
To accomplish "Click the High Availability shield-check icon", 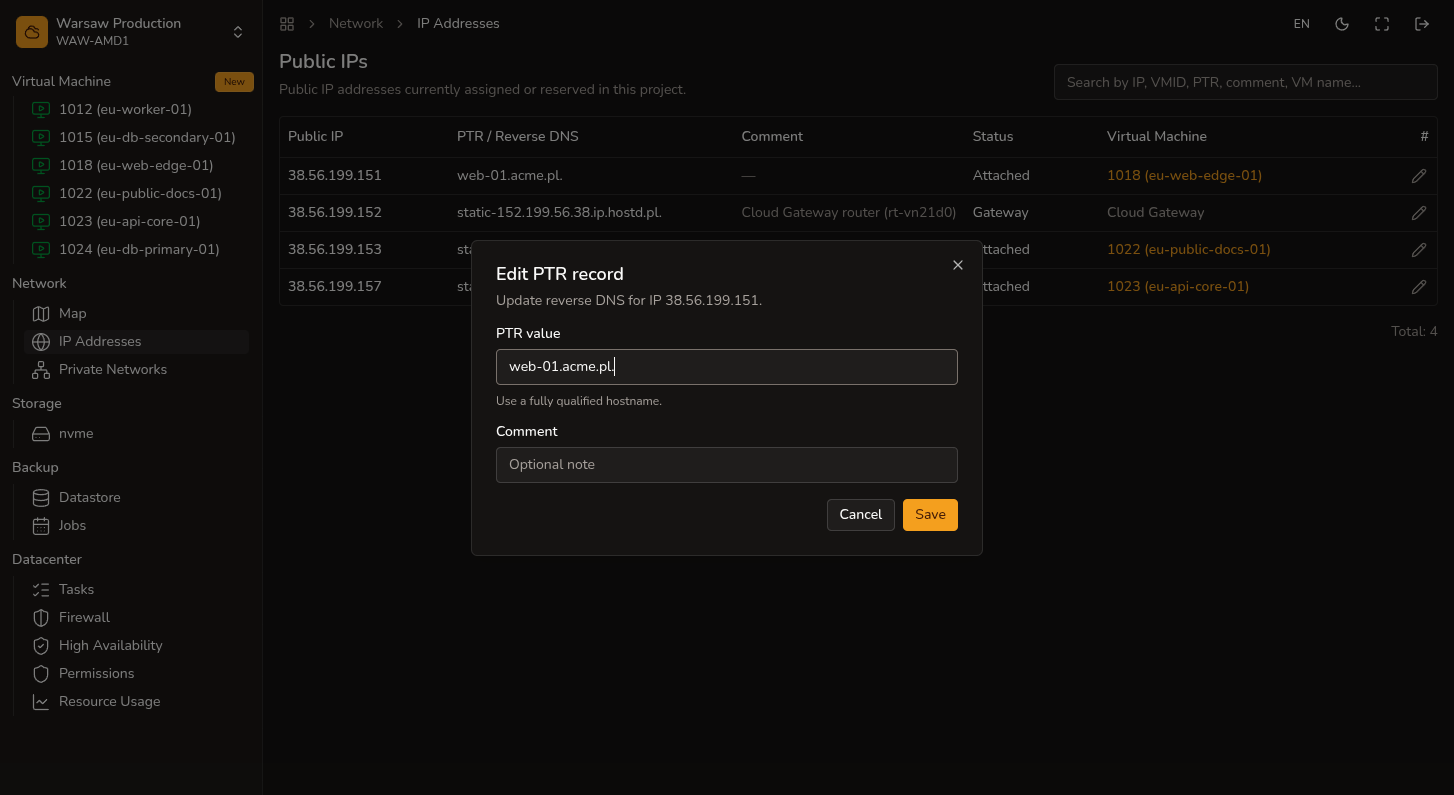I will [41, 645].
